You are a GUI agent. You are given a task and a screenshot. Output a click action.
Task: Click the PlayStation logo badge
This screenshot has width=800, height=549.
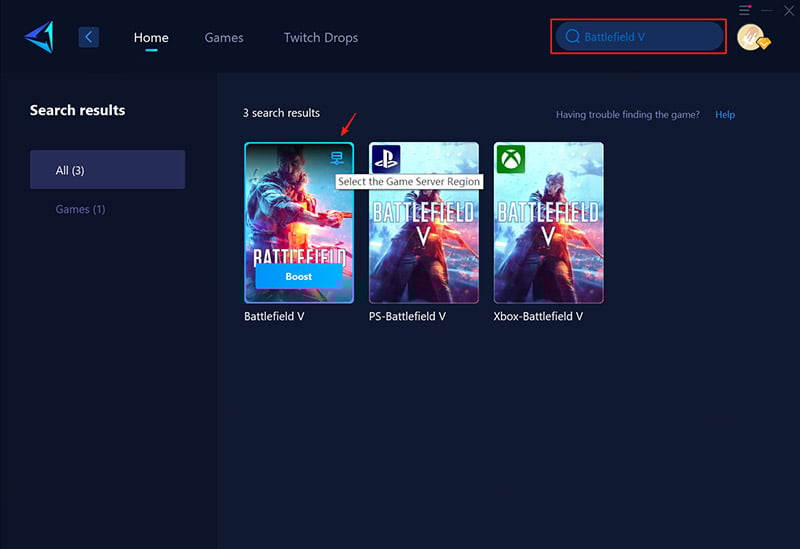pos(386,159)
